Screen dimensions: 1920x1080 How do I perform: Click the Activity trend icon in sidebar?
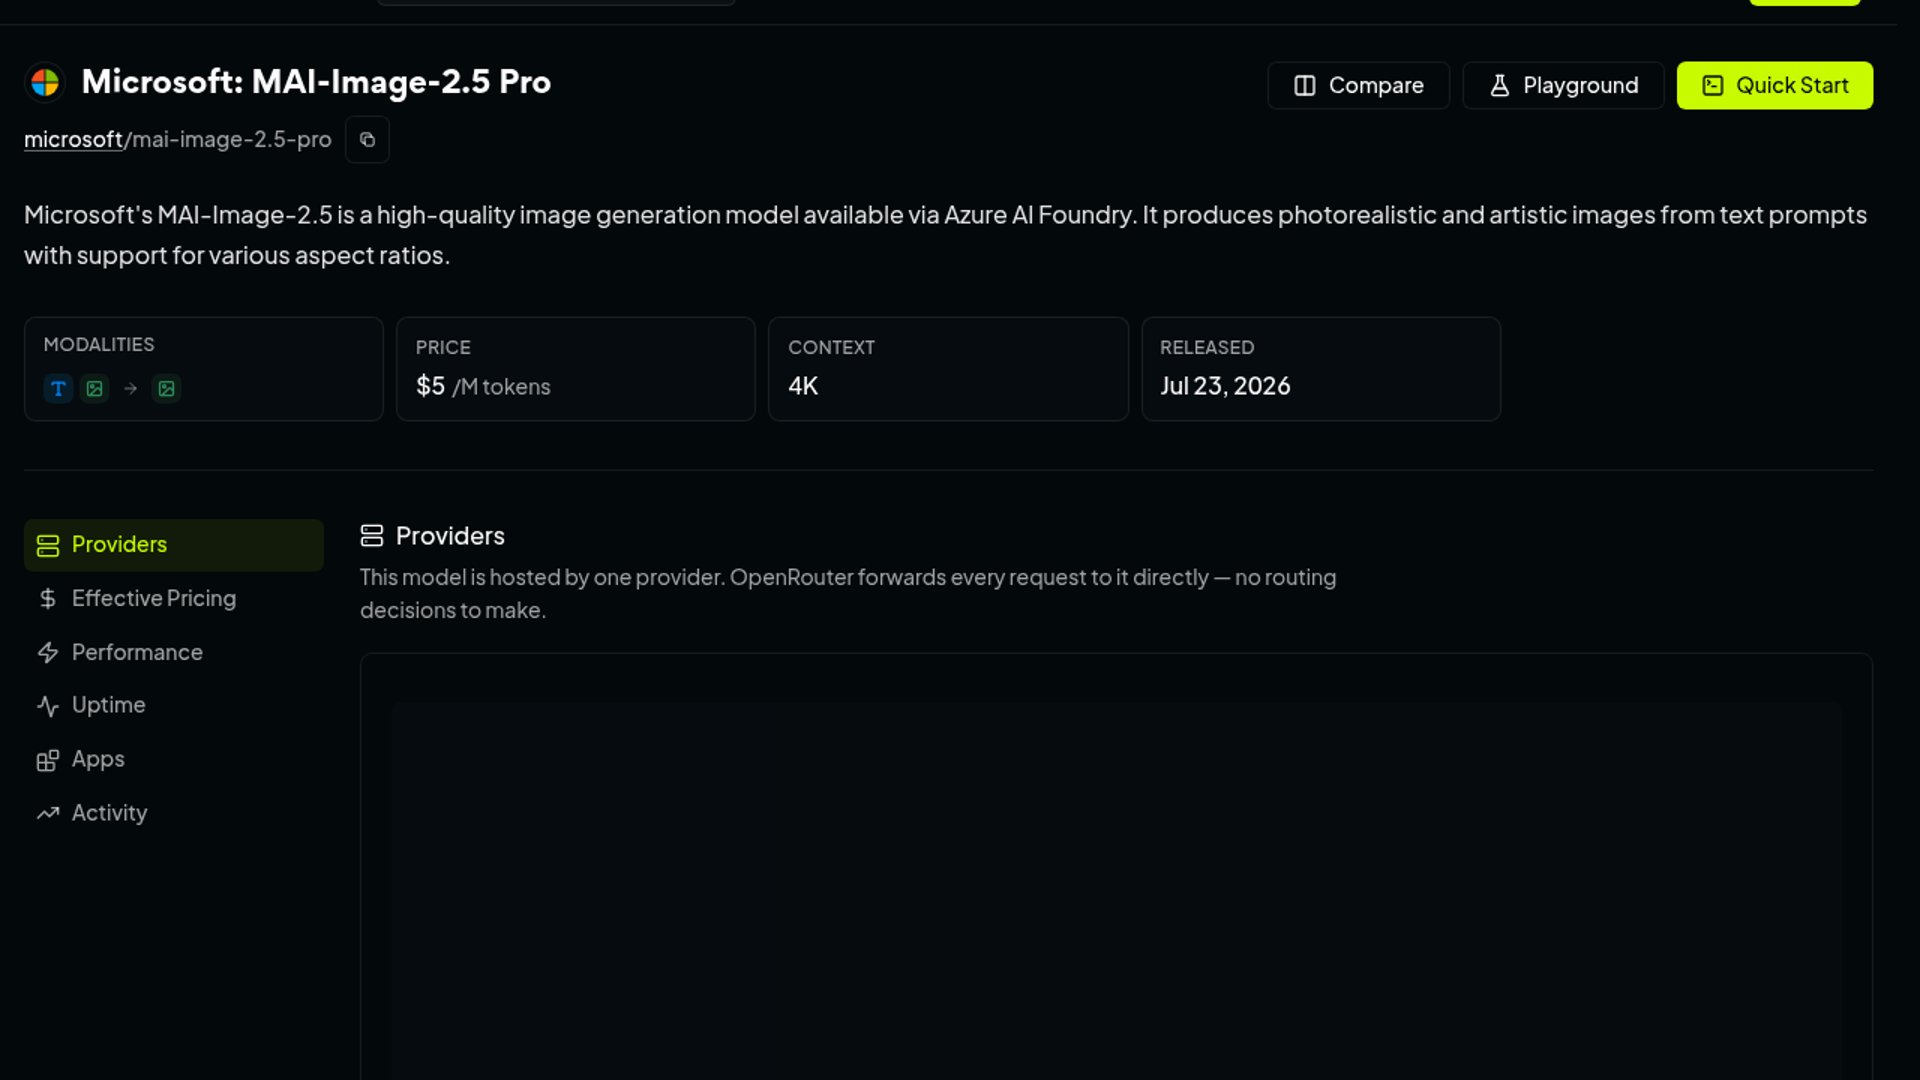click(x=48, y=814)
